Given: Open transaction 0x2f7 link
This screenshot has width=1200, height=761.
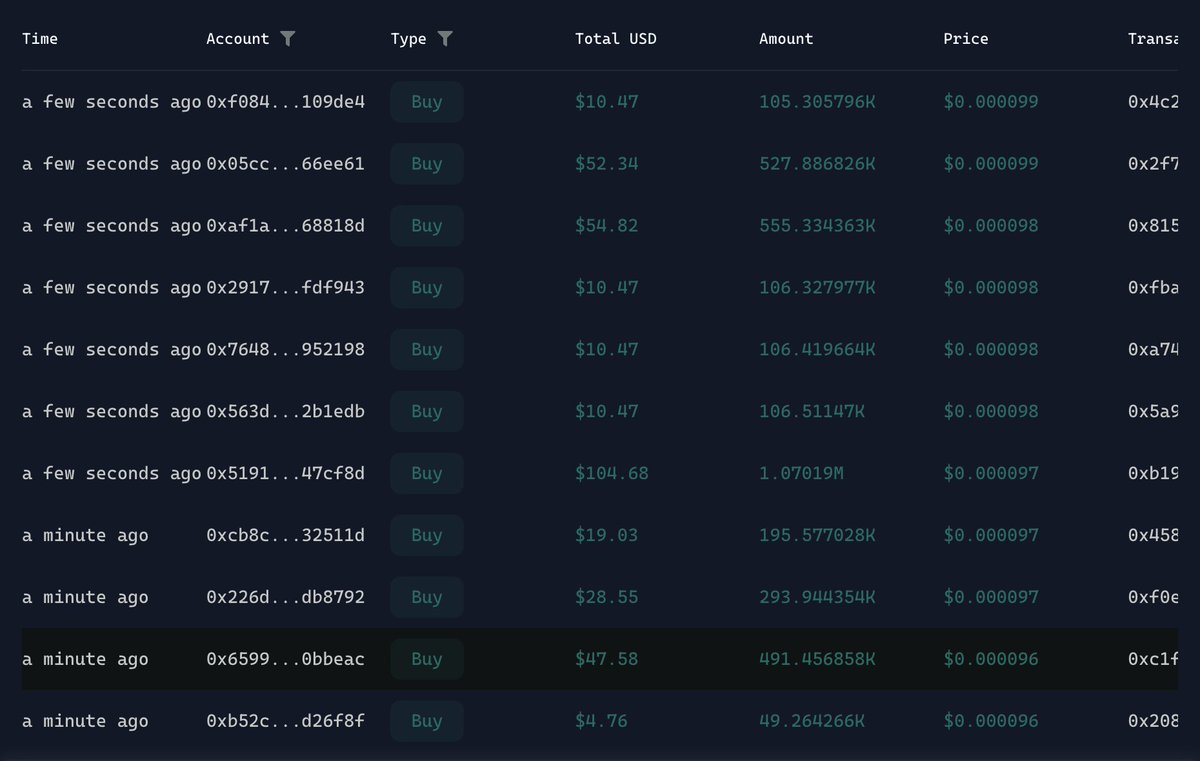Looking at the screenshot, I should [x=1153, y=164].
